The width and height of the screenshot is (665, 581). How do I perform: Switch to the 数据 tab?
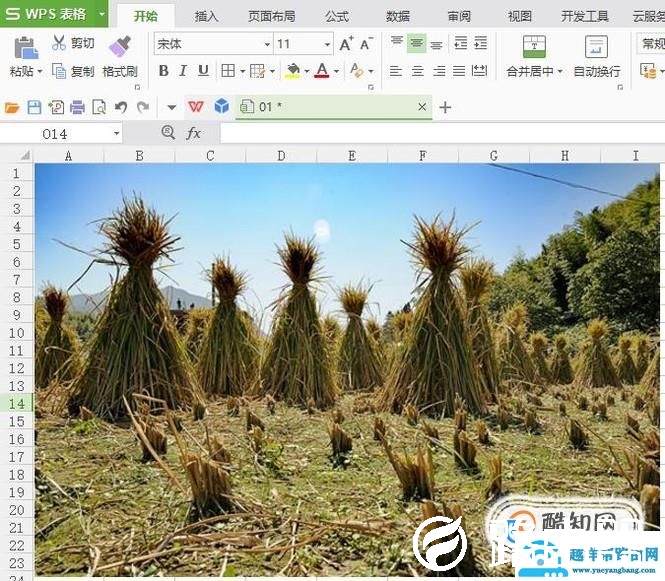[x=398, y=16]
